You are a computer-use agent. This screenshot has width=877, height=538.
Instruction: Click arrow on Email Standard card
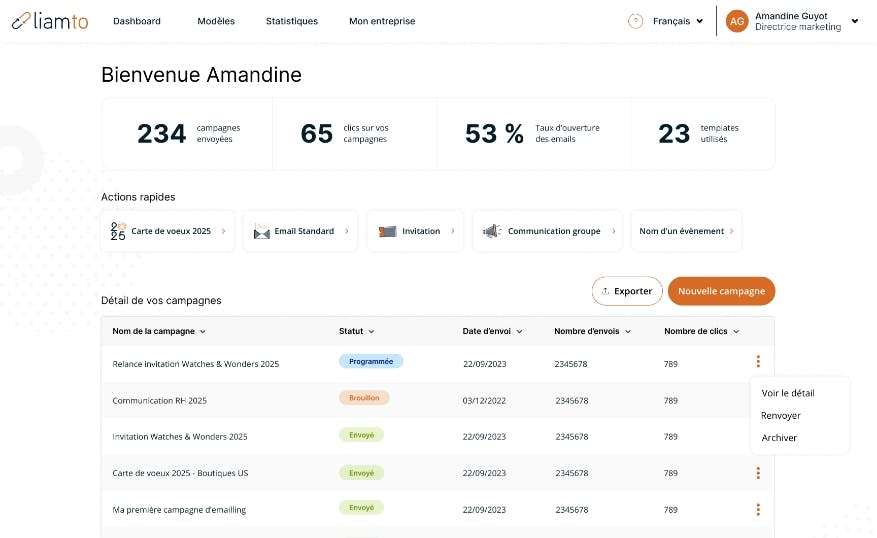pyautogui.click(x=347, y=231)
